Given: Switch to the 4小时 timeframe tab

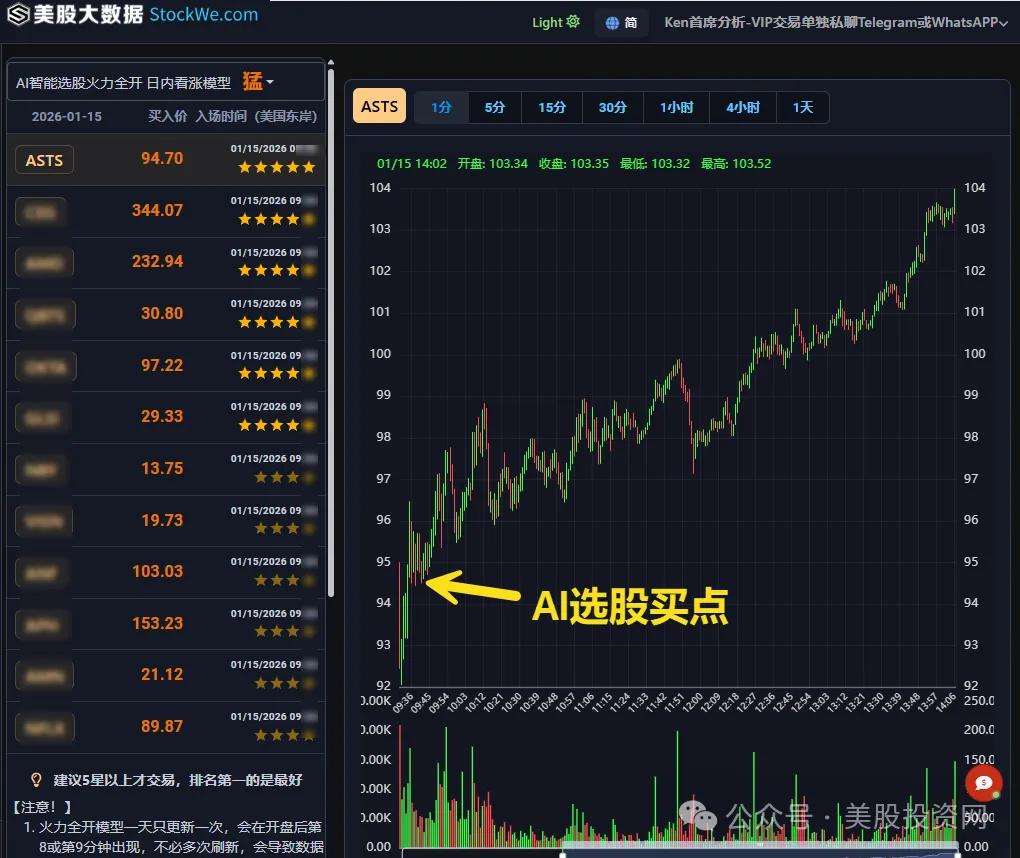Looking at the screenshot, I should tap(743, 107).
